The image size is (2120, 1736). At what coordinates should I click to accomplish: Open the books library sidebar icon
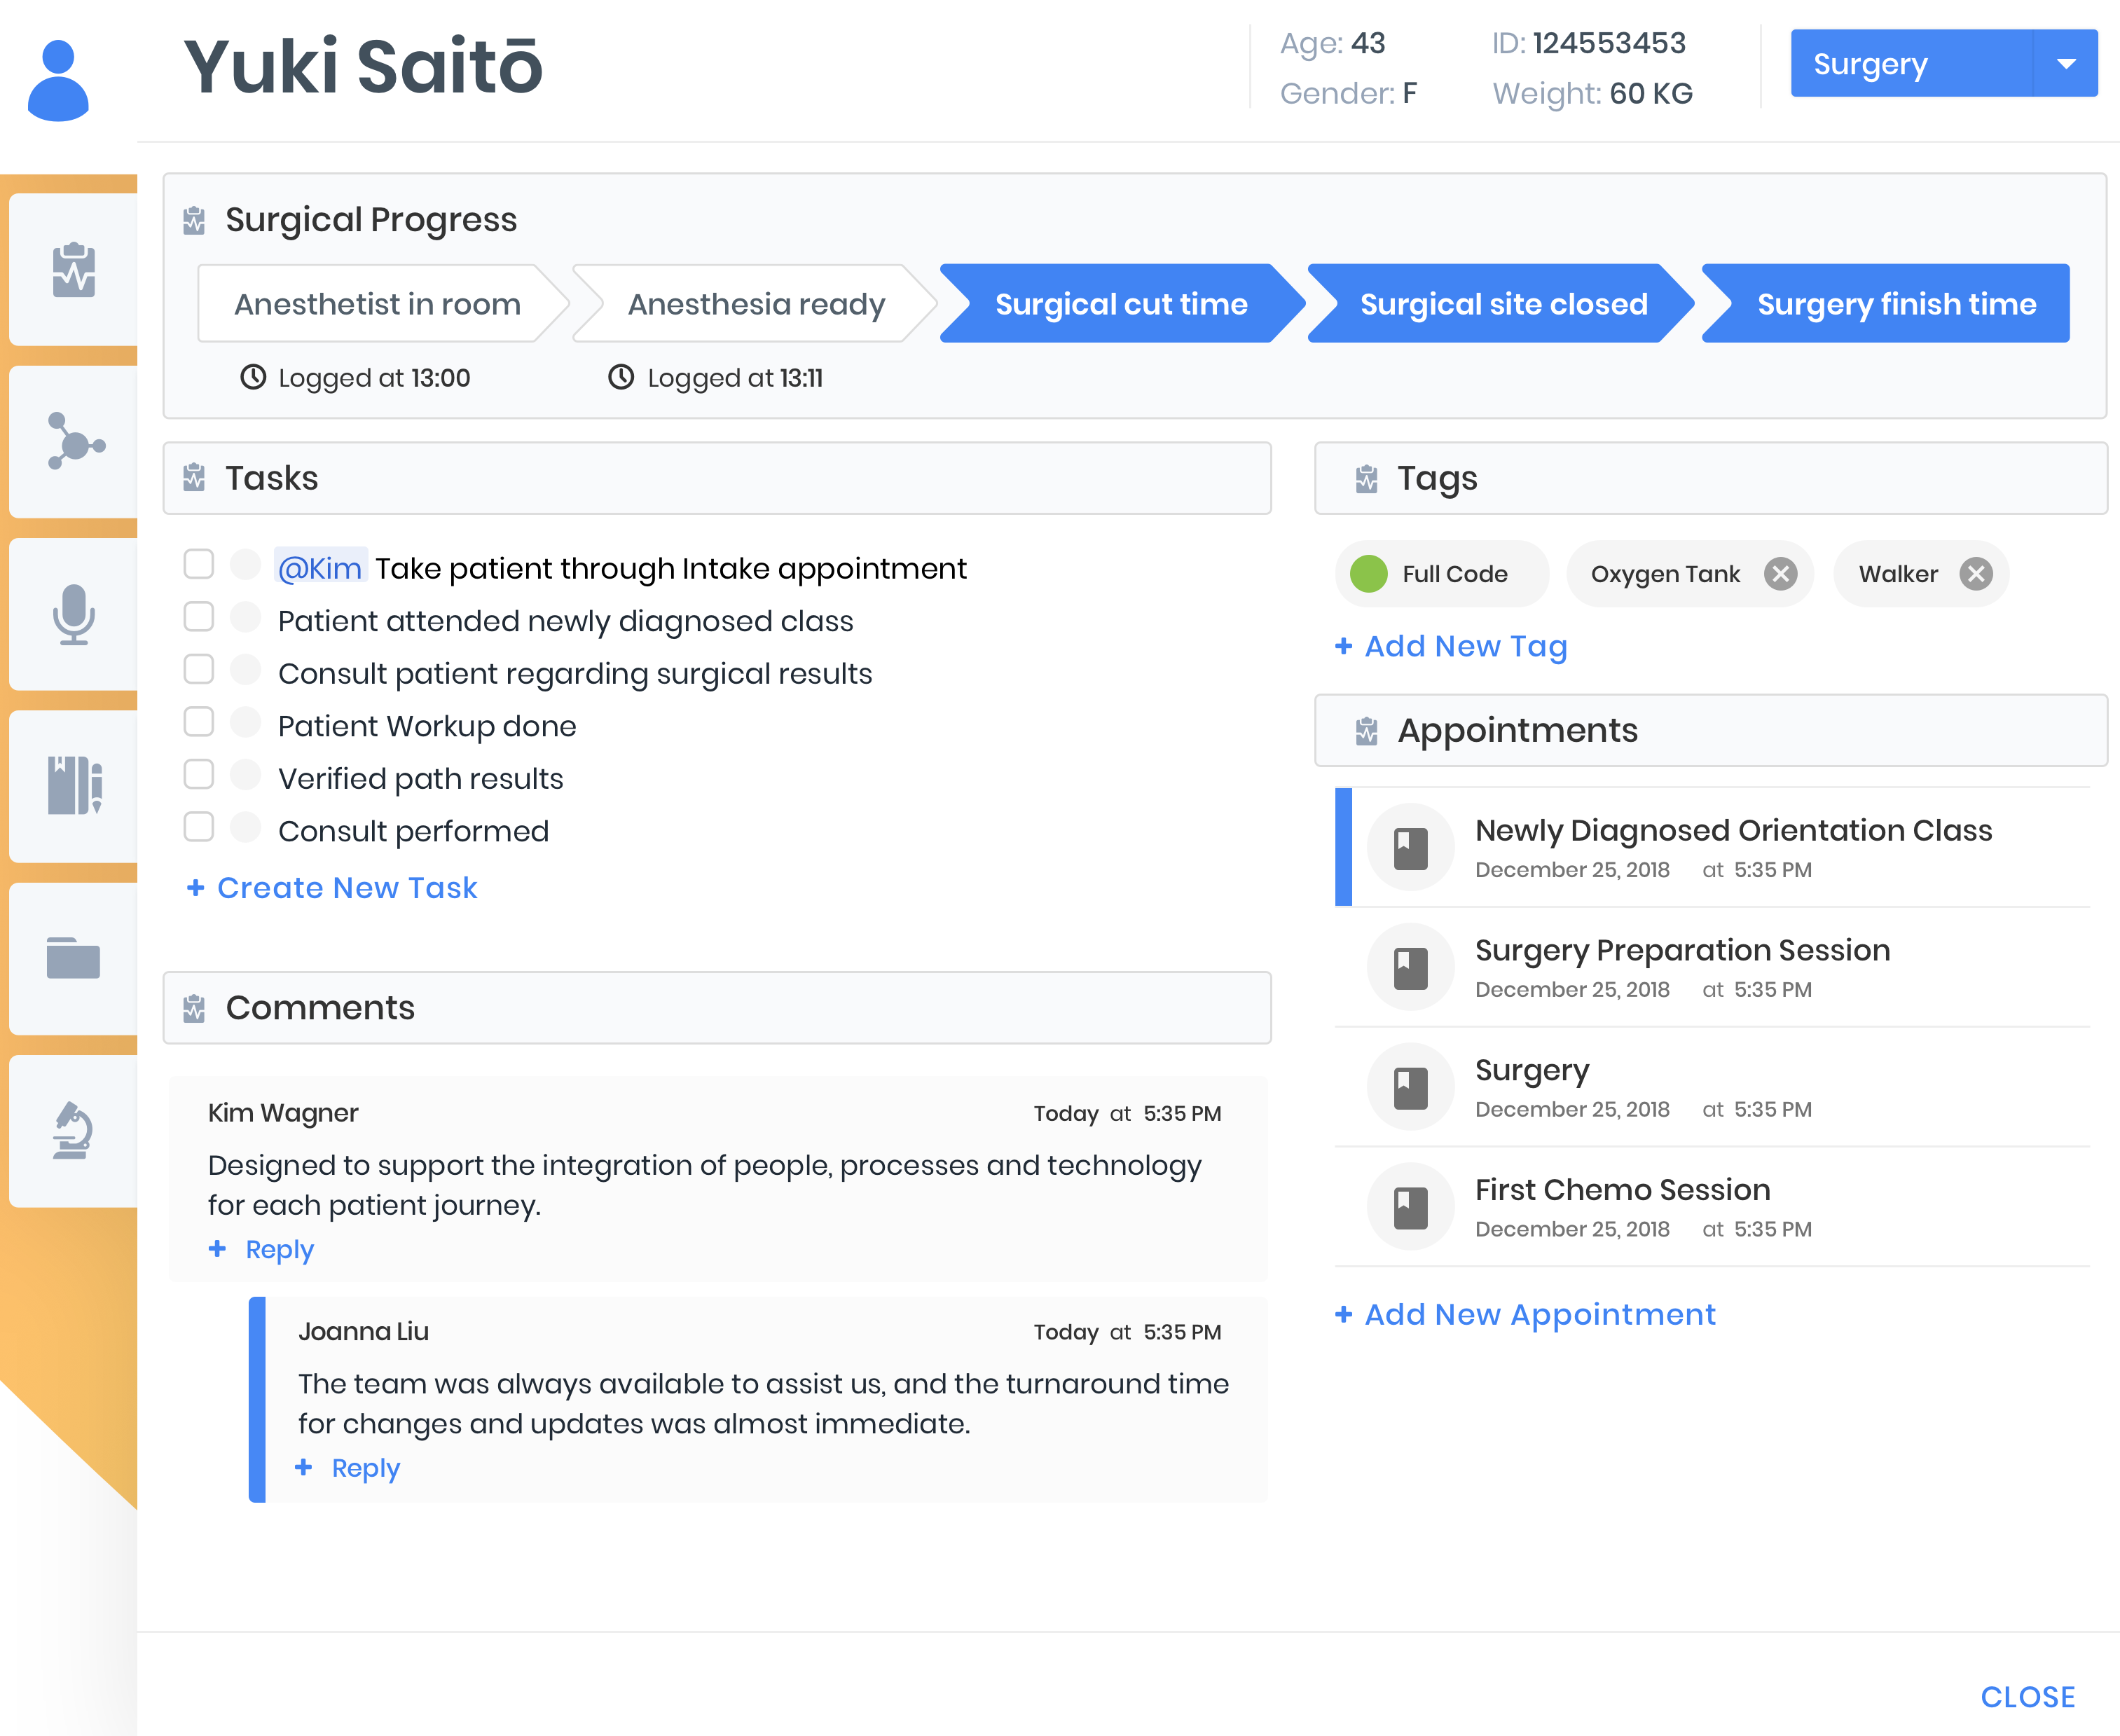tap(73, 786)
